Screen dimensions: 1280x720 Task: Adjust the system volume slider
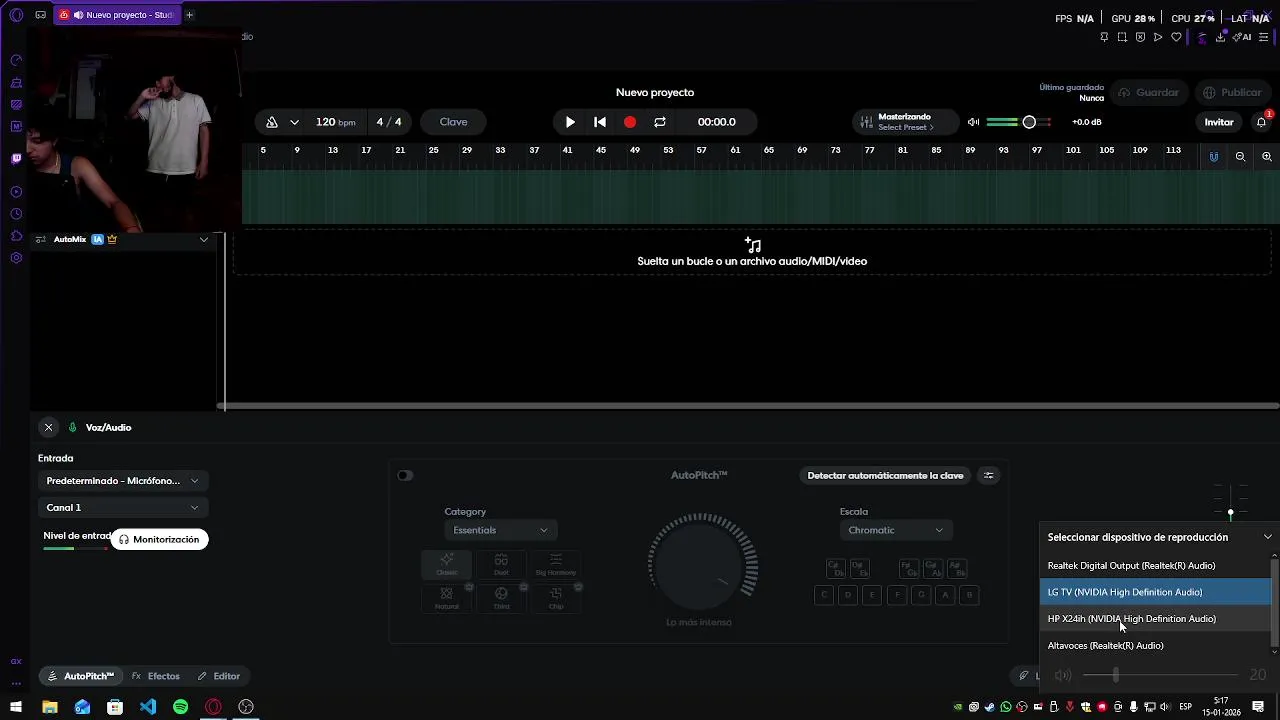point(1116,675)
